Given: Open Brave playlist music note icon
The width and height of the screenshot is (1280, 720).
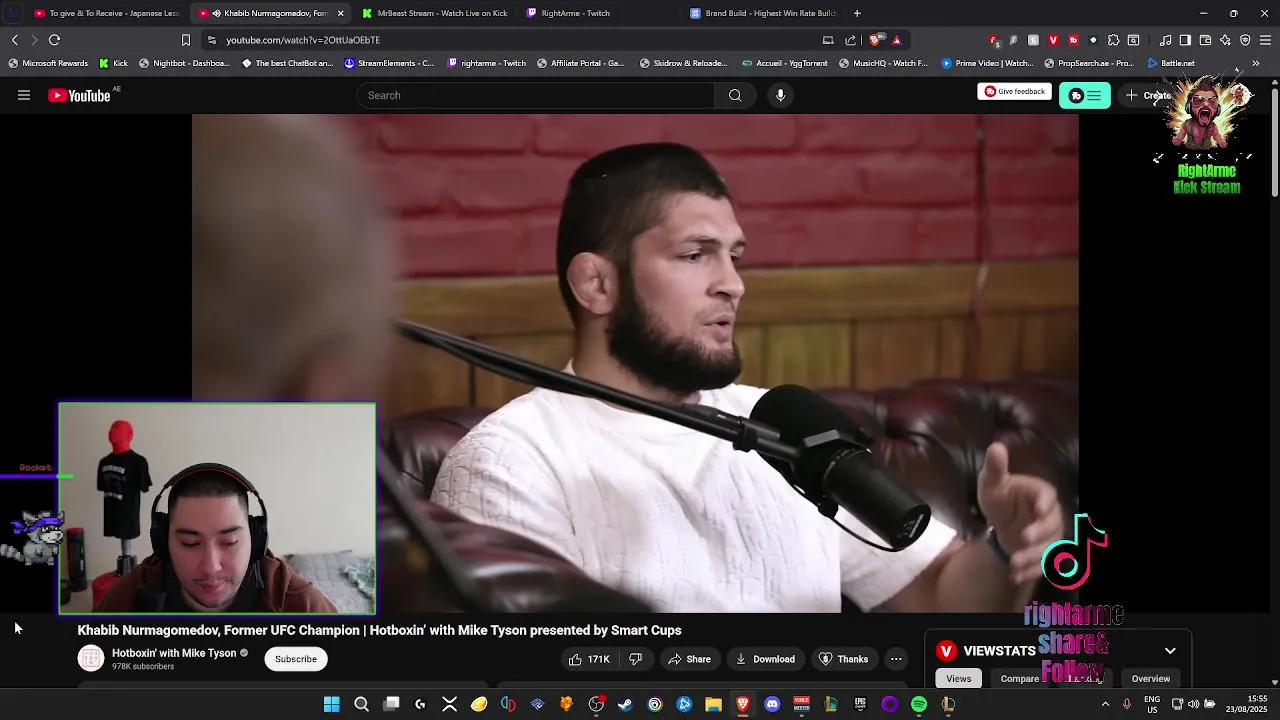Looking at the screenshot, I should (x=1166, y=40).
